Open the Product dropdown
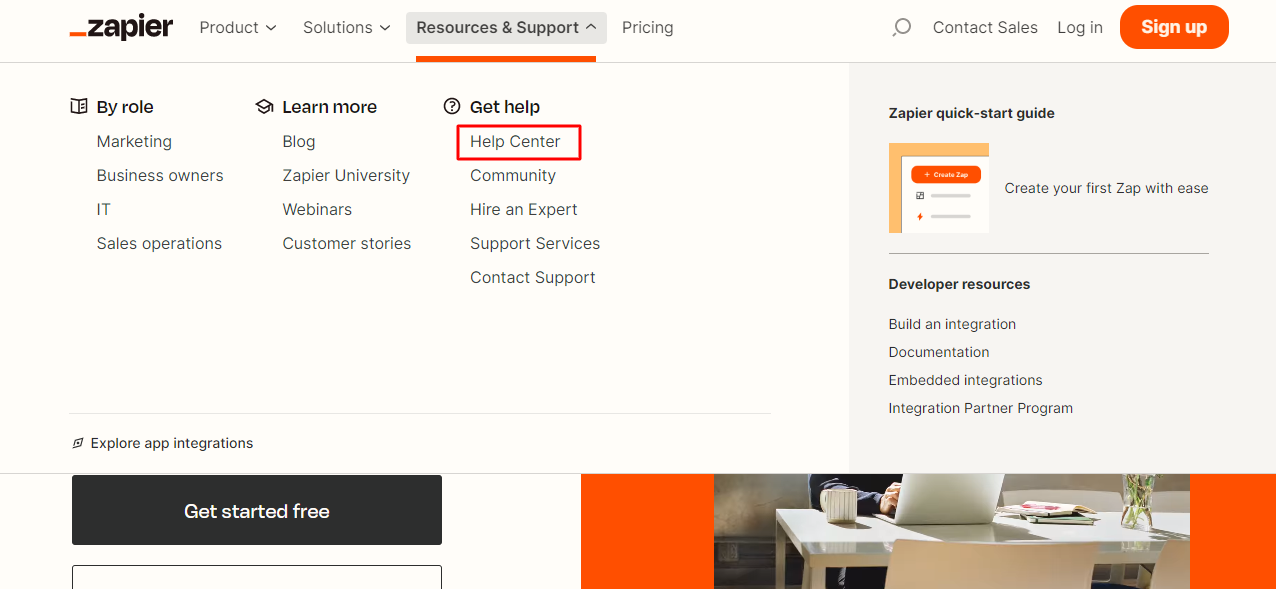 click(237, 27)
